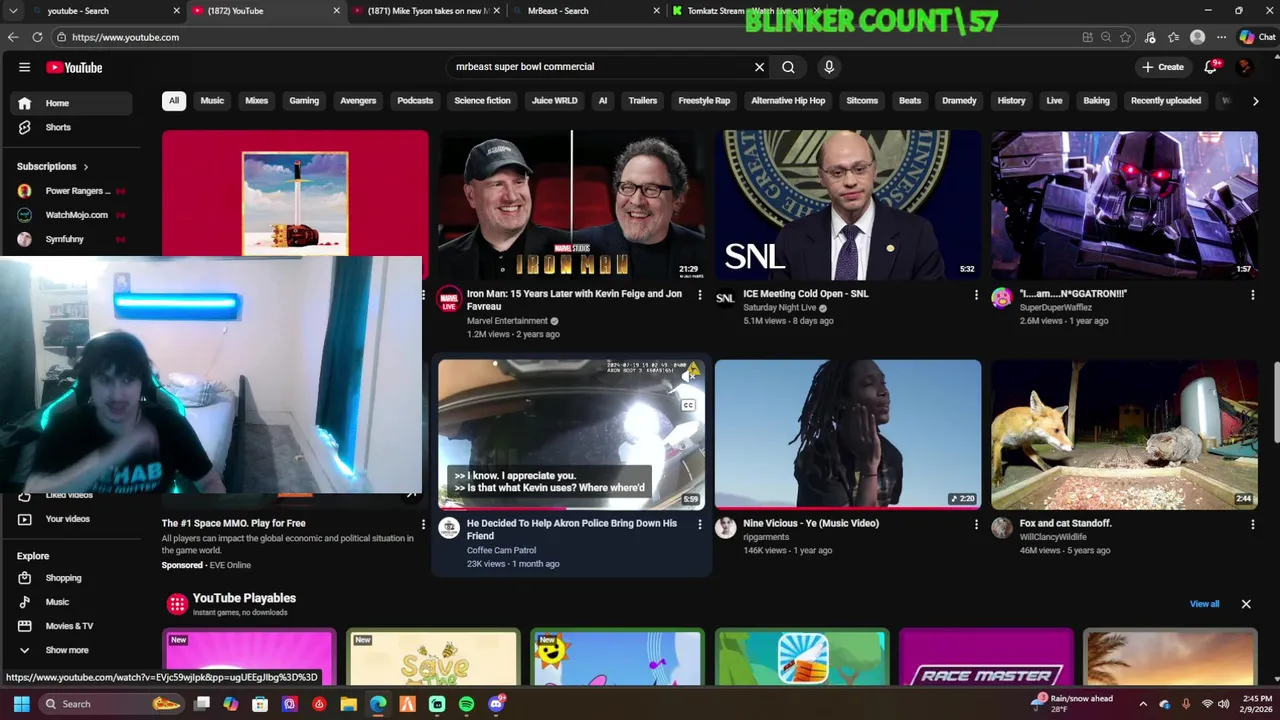Select the Juice WRLD chip

(554, 101)
